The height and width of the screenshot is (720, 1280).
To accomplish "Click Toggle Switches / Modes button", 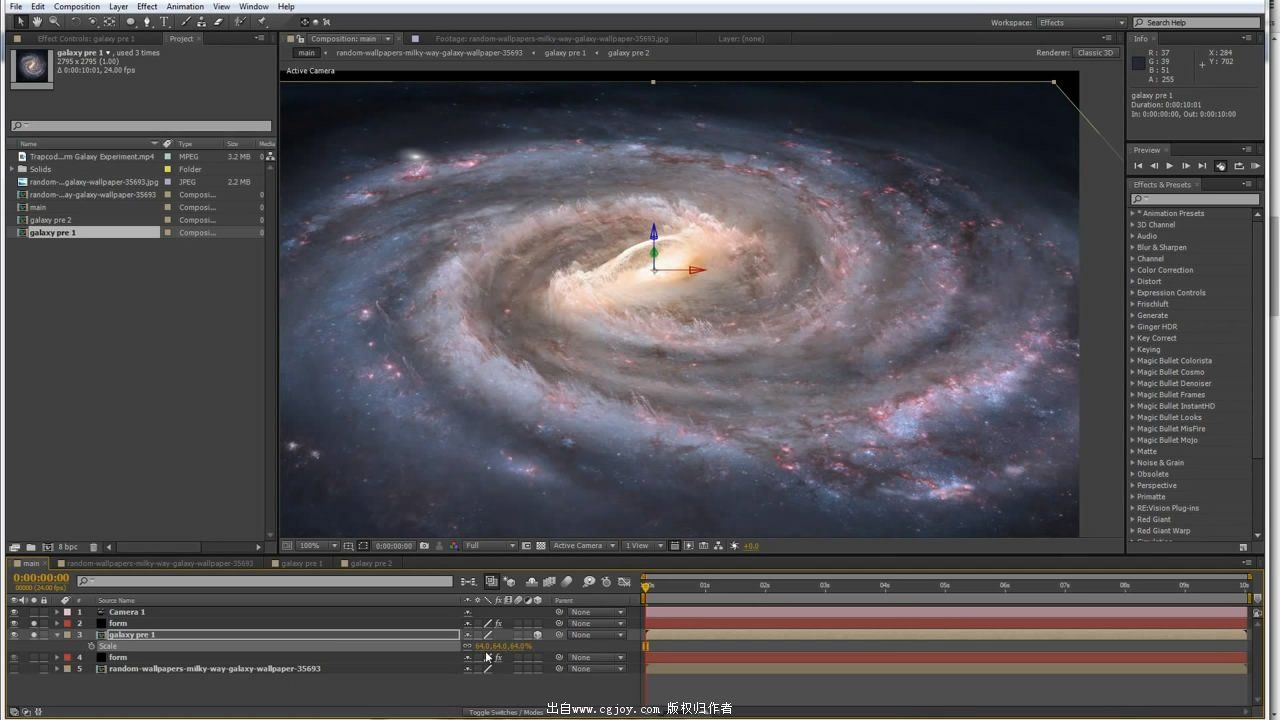I will pos(507,712).
